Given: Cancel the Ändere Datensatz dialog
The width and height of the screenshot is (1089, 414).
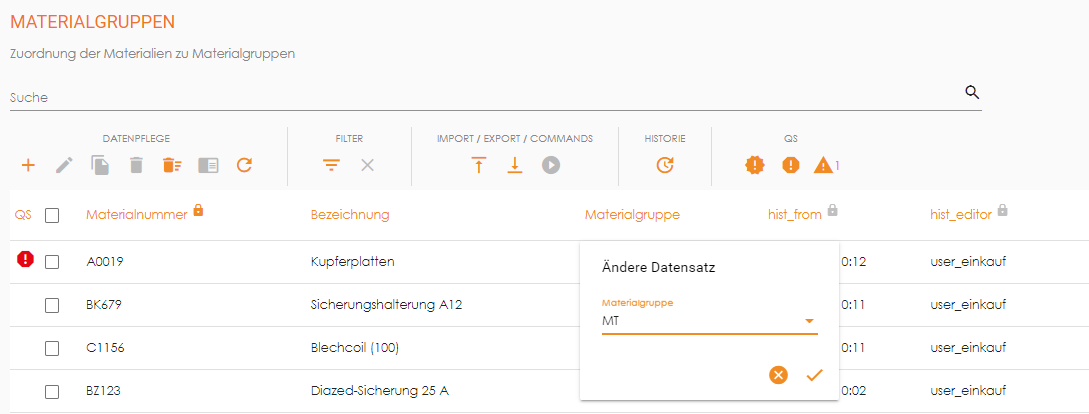Looking at the screenshot, I should click(779, 375).
